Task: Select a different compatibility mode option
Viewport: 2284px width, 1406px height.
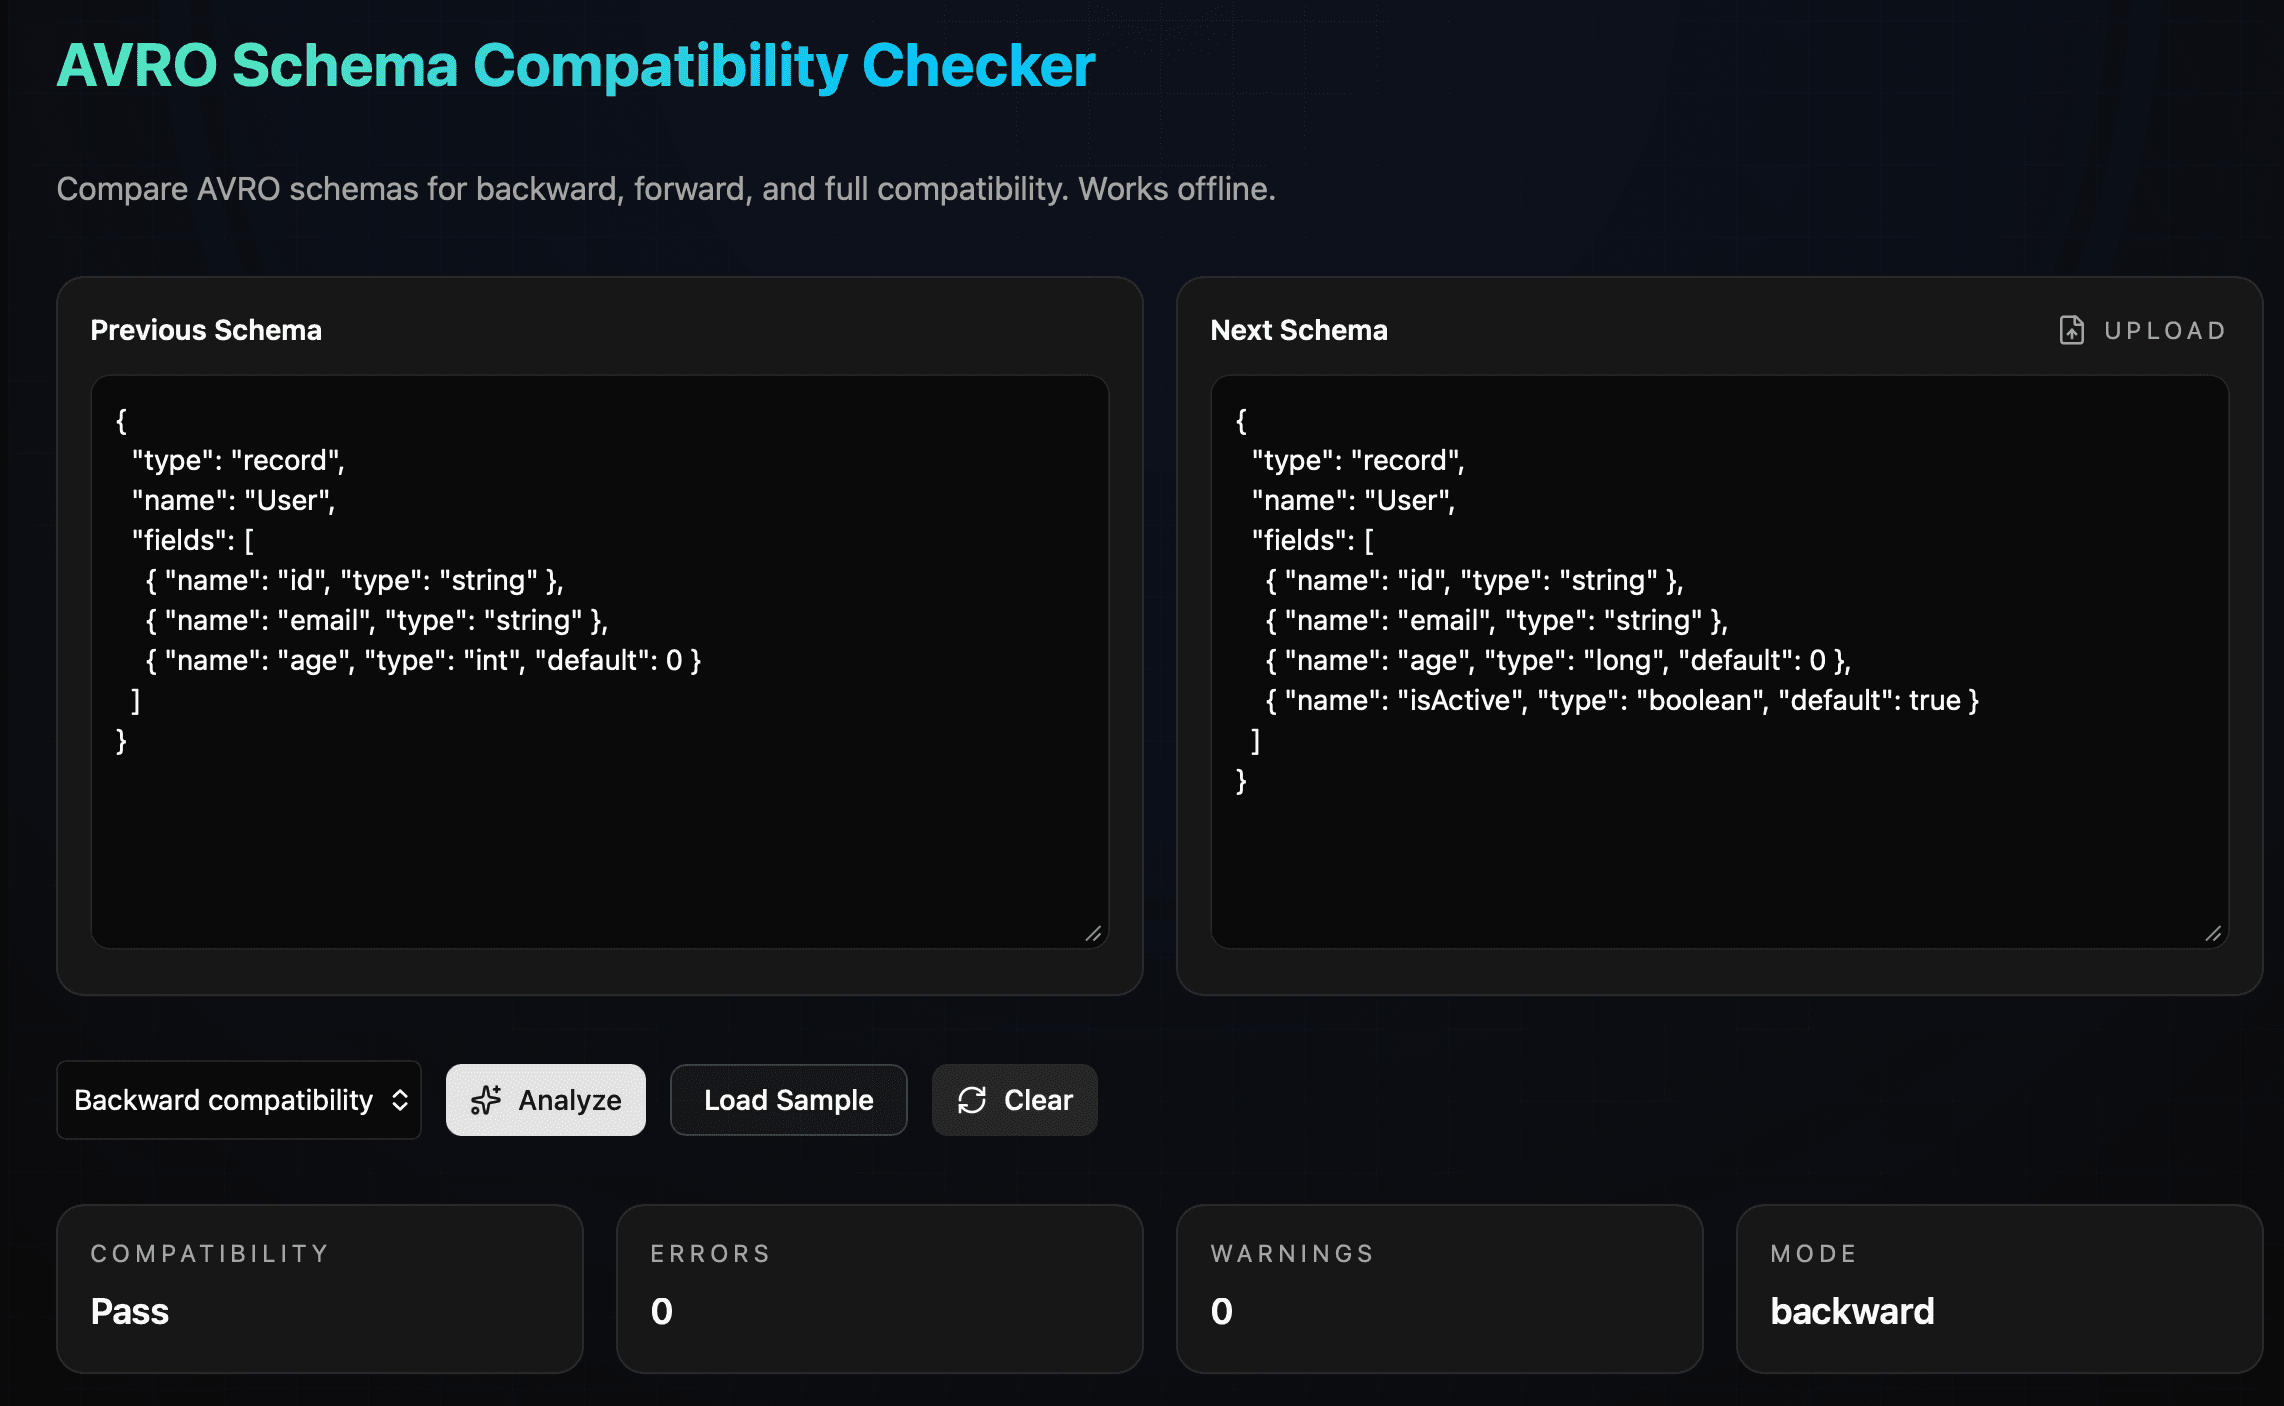Action: tap(239, 1100)
